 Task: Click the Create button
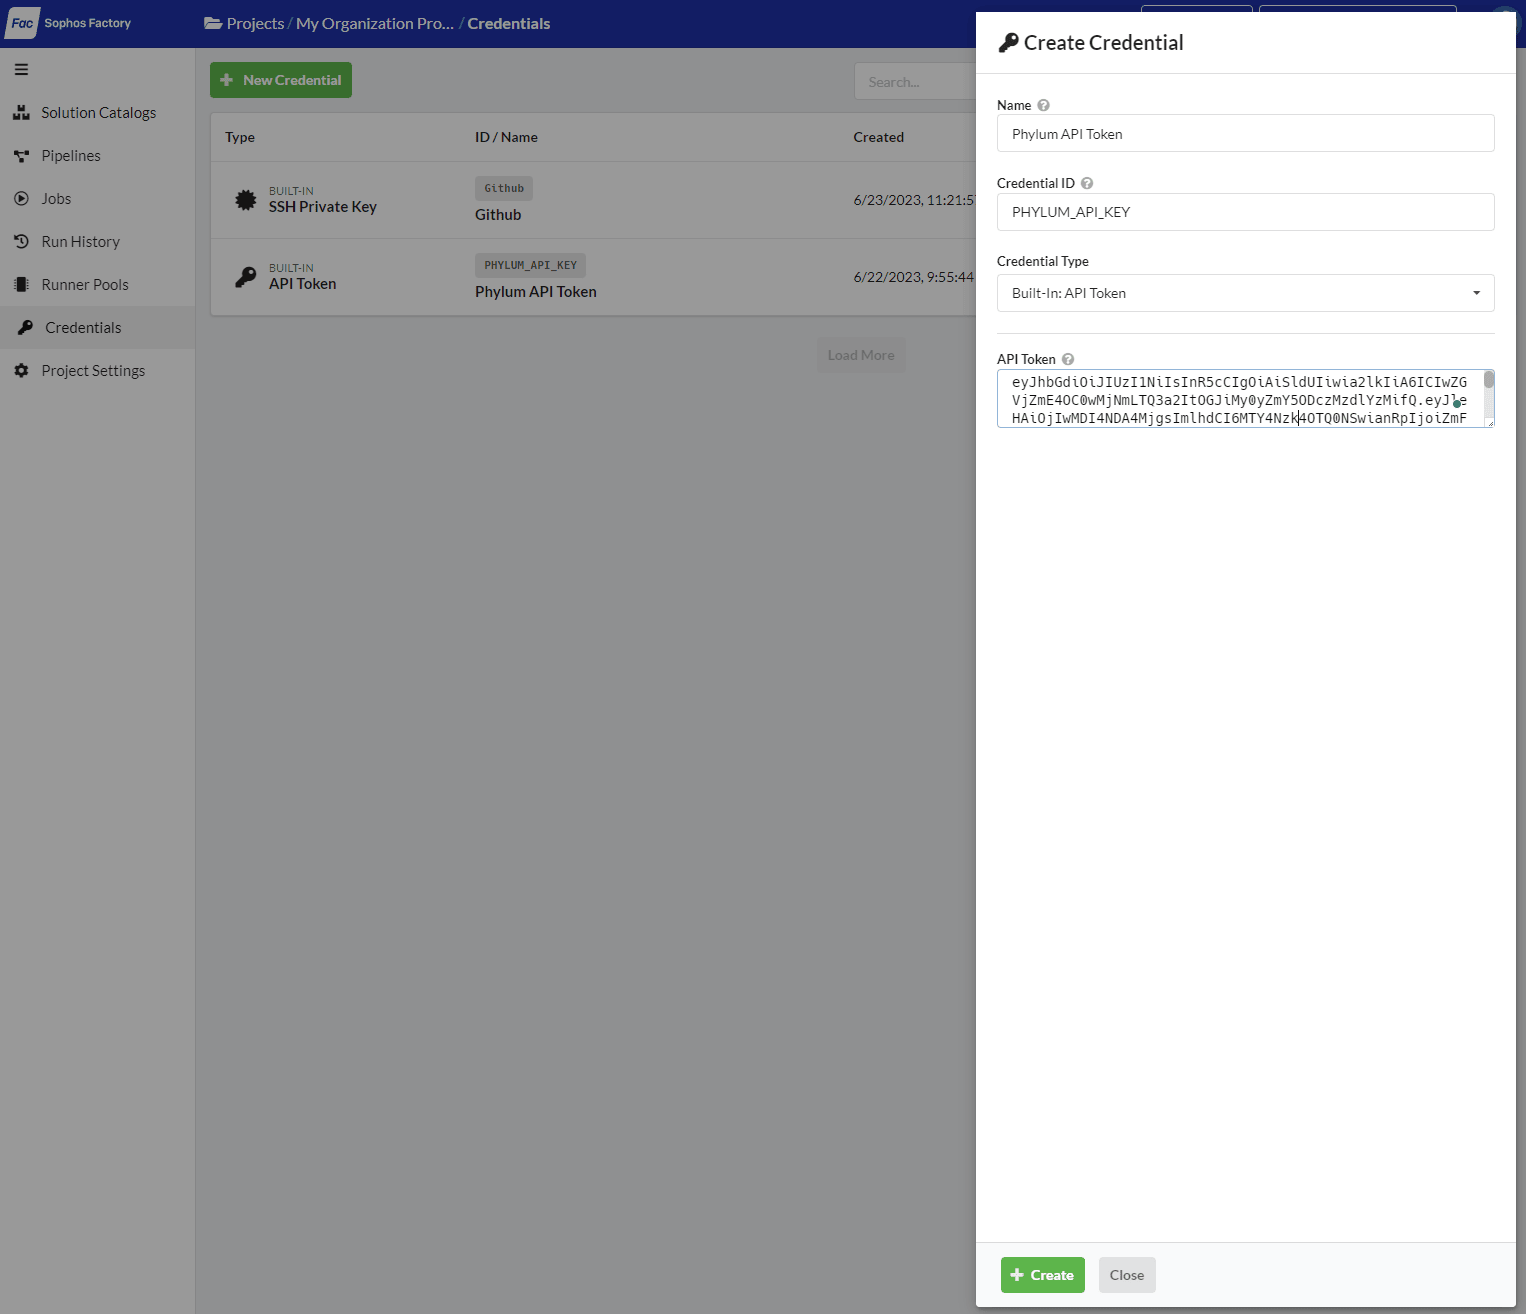point(1043,1275)
